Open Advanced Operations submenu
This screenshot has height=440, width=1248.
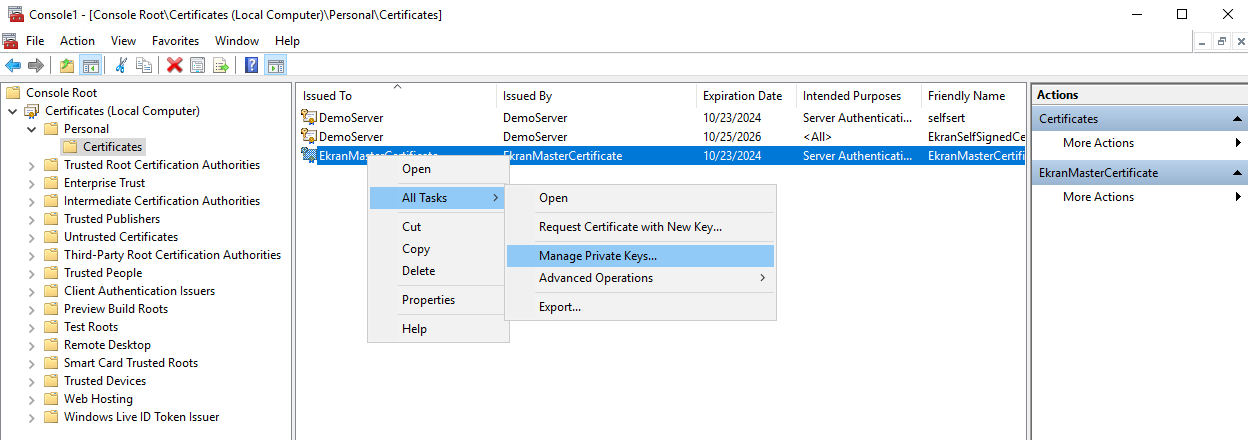tap(595, 278)
